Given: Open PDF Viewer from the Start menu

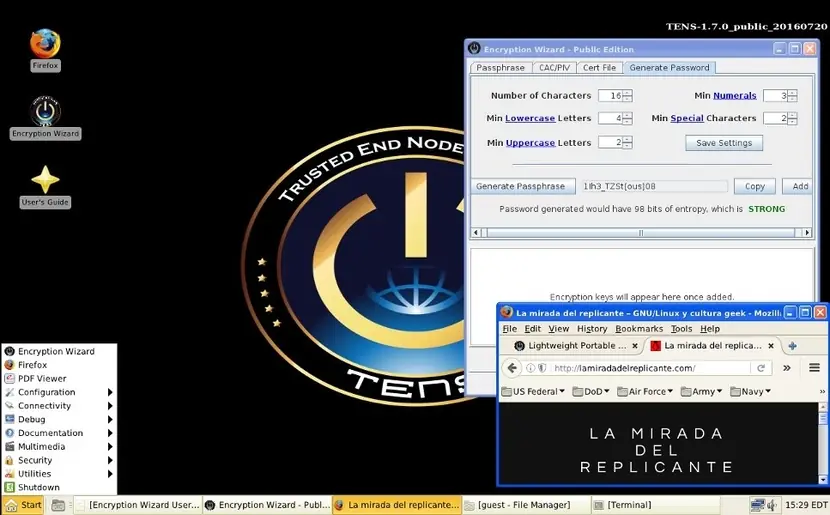Looking at the screenshot, I should (58, 378).
